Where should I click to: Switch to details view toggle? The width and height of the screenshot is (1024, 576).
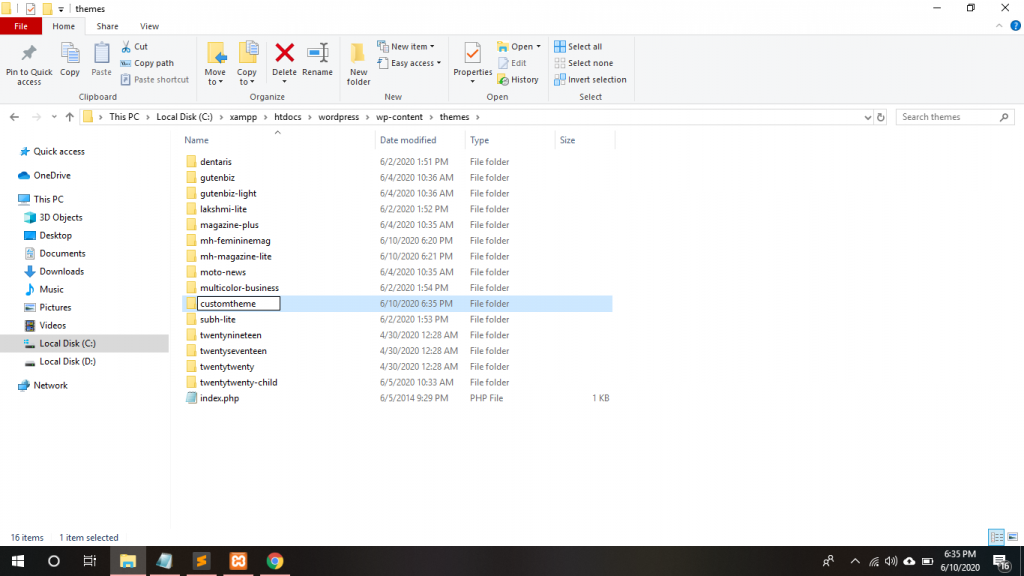coord(995,537)
